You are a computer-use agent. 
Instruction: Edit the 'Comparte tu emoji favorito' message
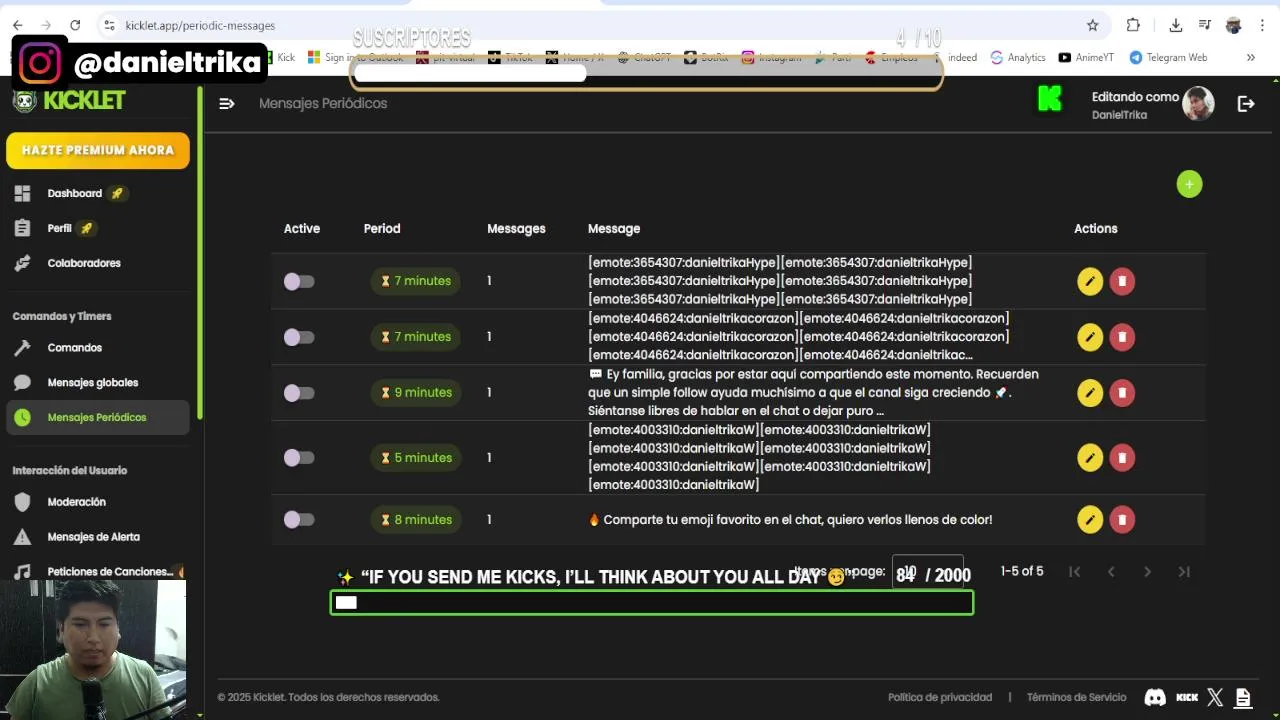1090,520
